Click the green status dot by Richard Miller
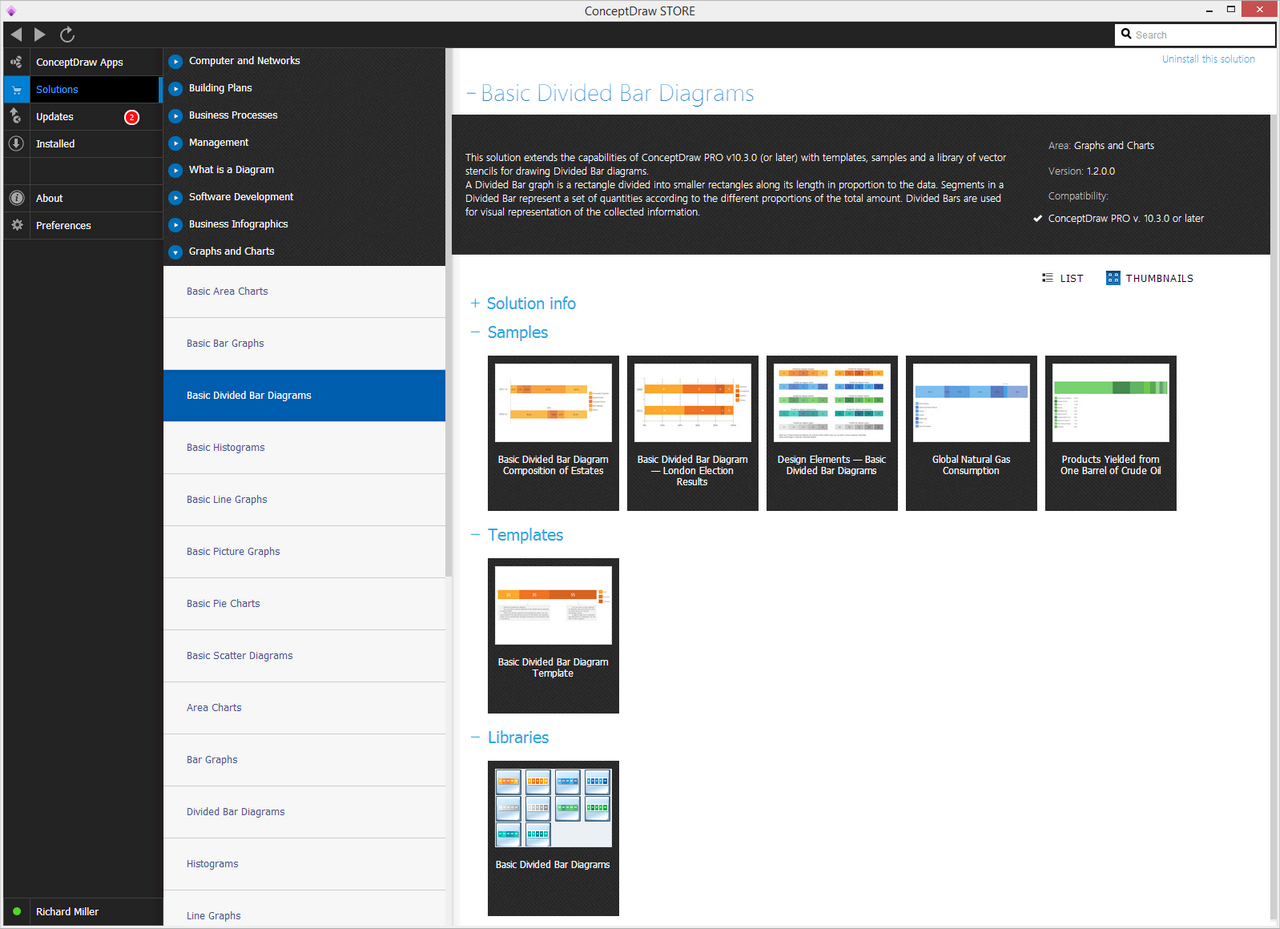 (17, 912)
